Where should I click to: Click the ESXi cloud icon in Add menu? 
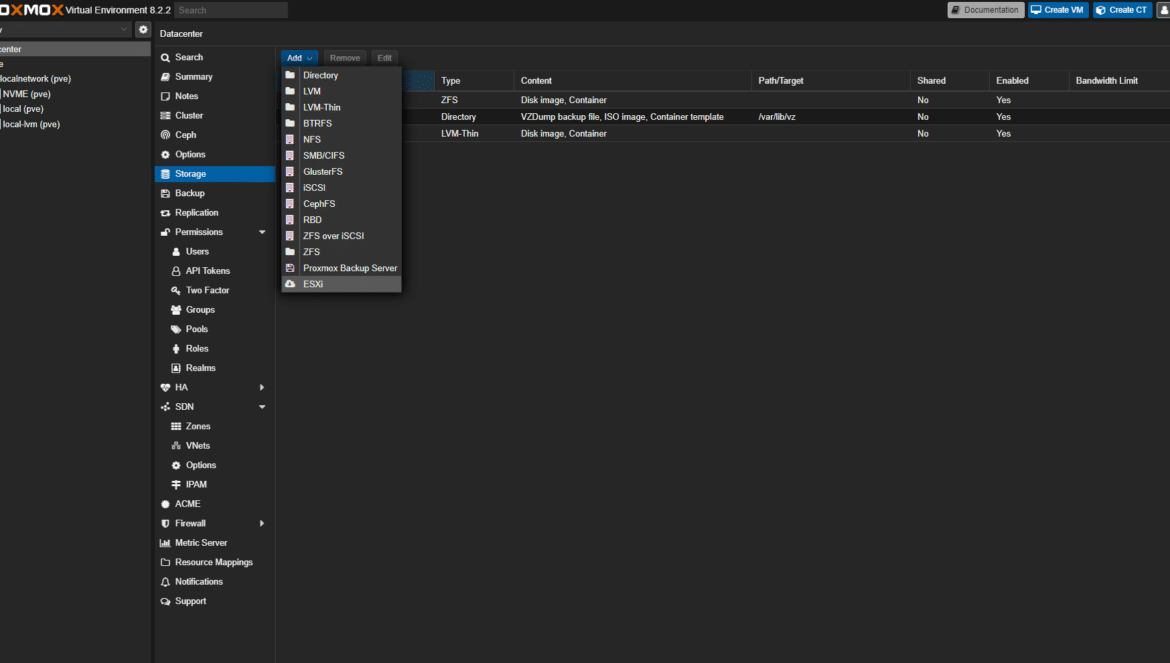[x=290, y=284]
